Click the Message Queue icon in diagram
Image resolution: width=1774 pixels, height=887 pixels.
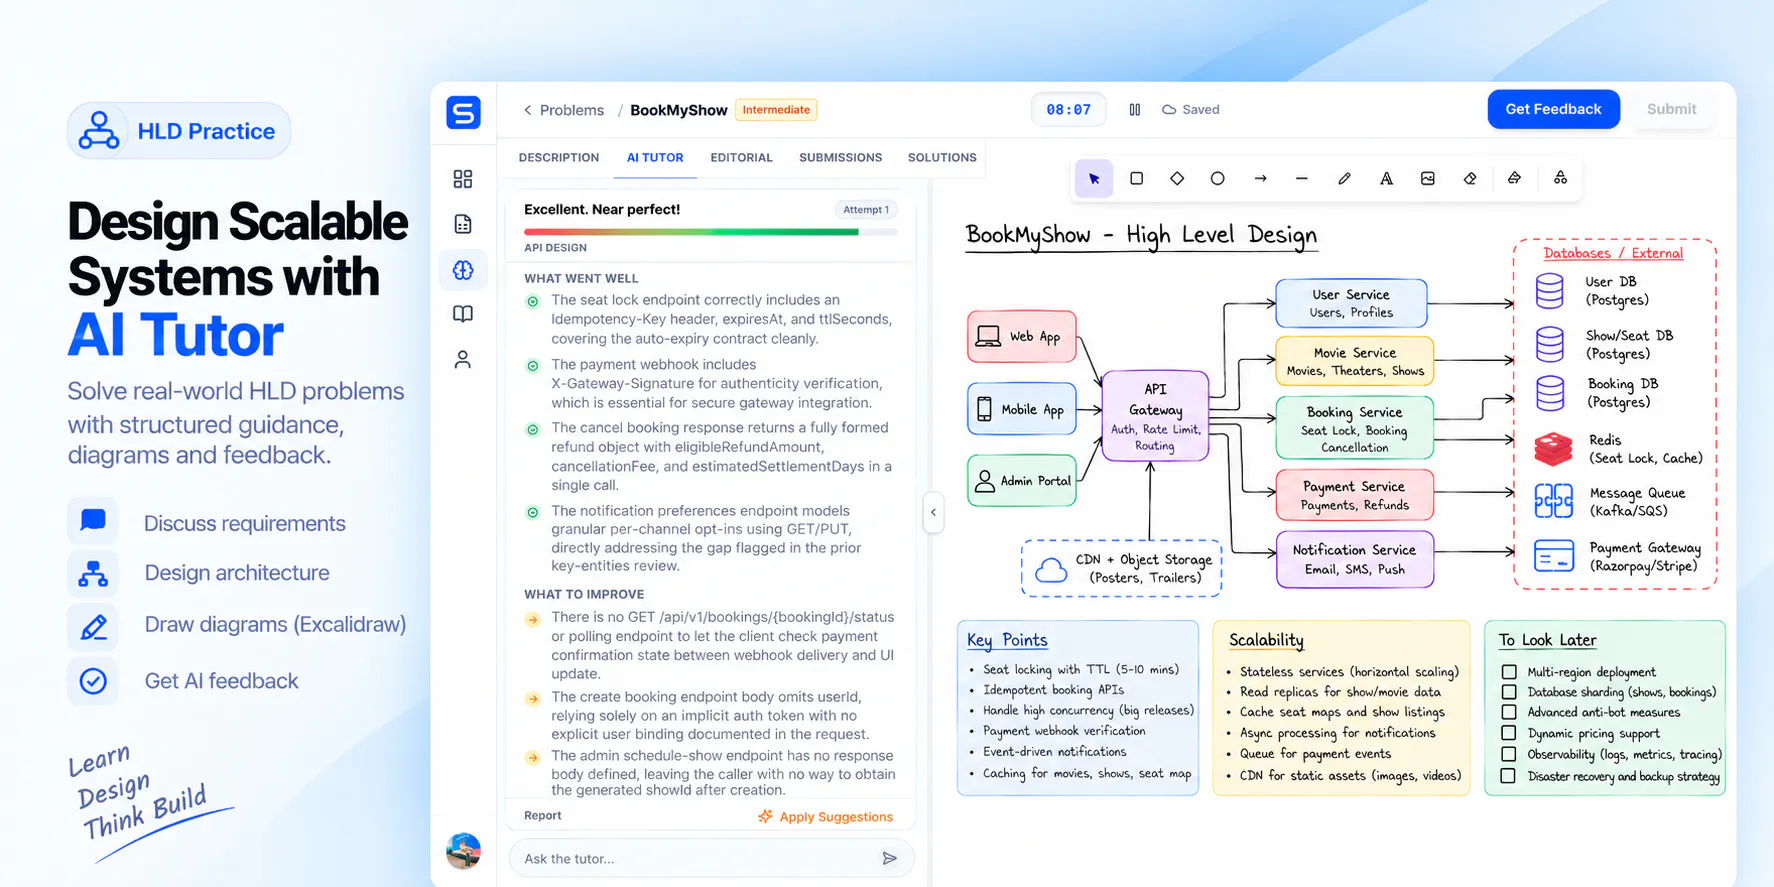click(1553, 500)
